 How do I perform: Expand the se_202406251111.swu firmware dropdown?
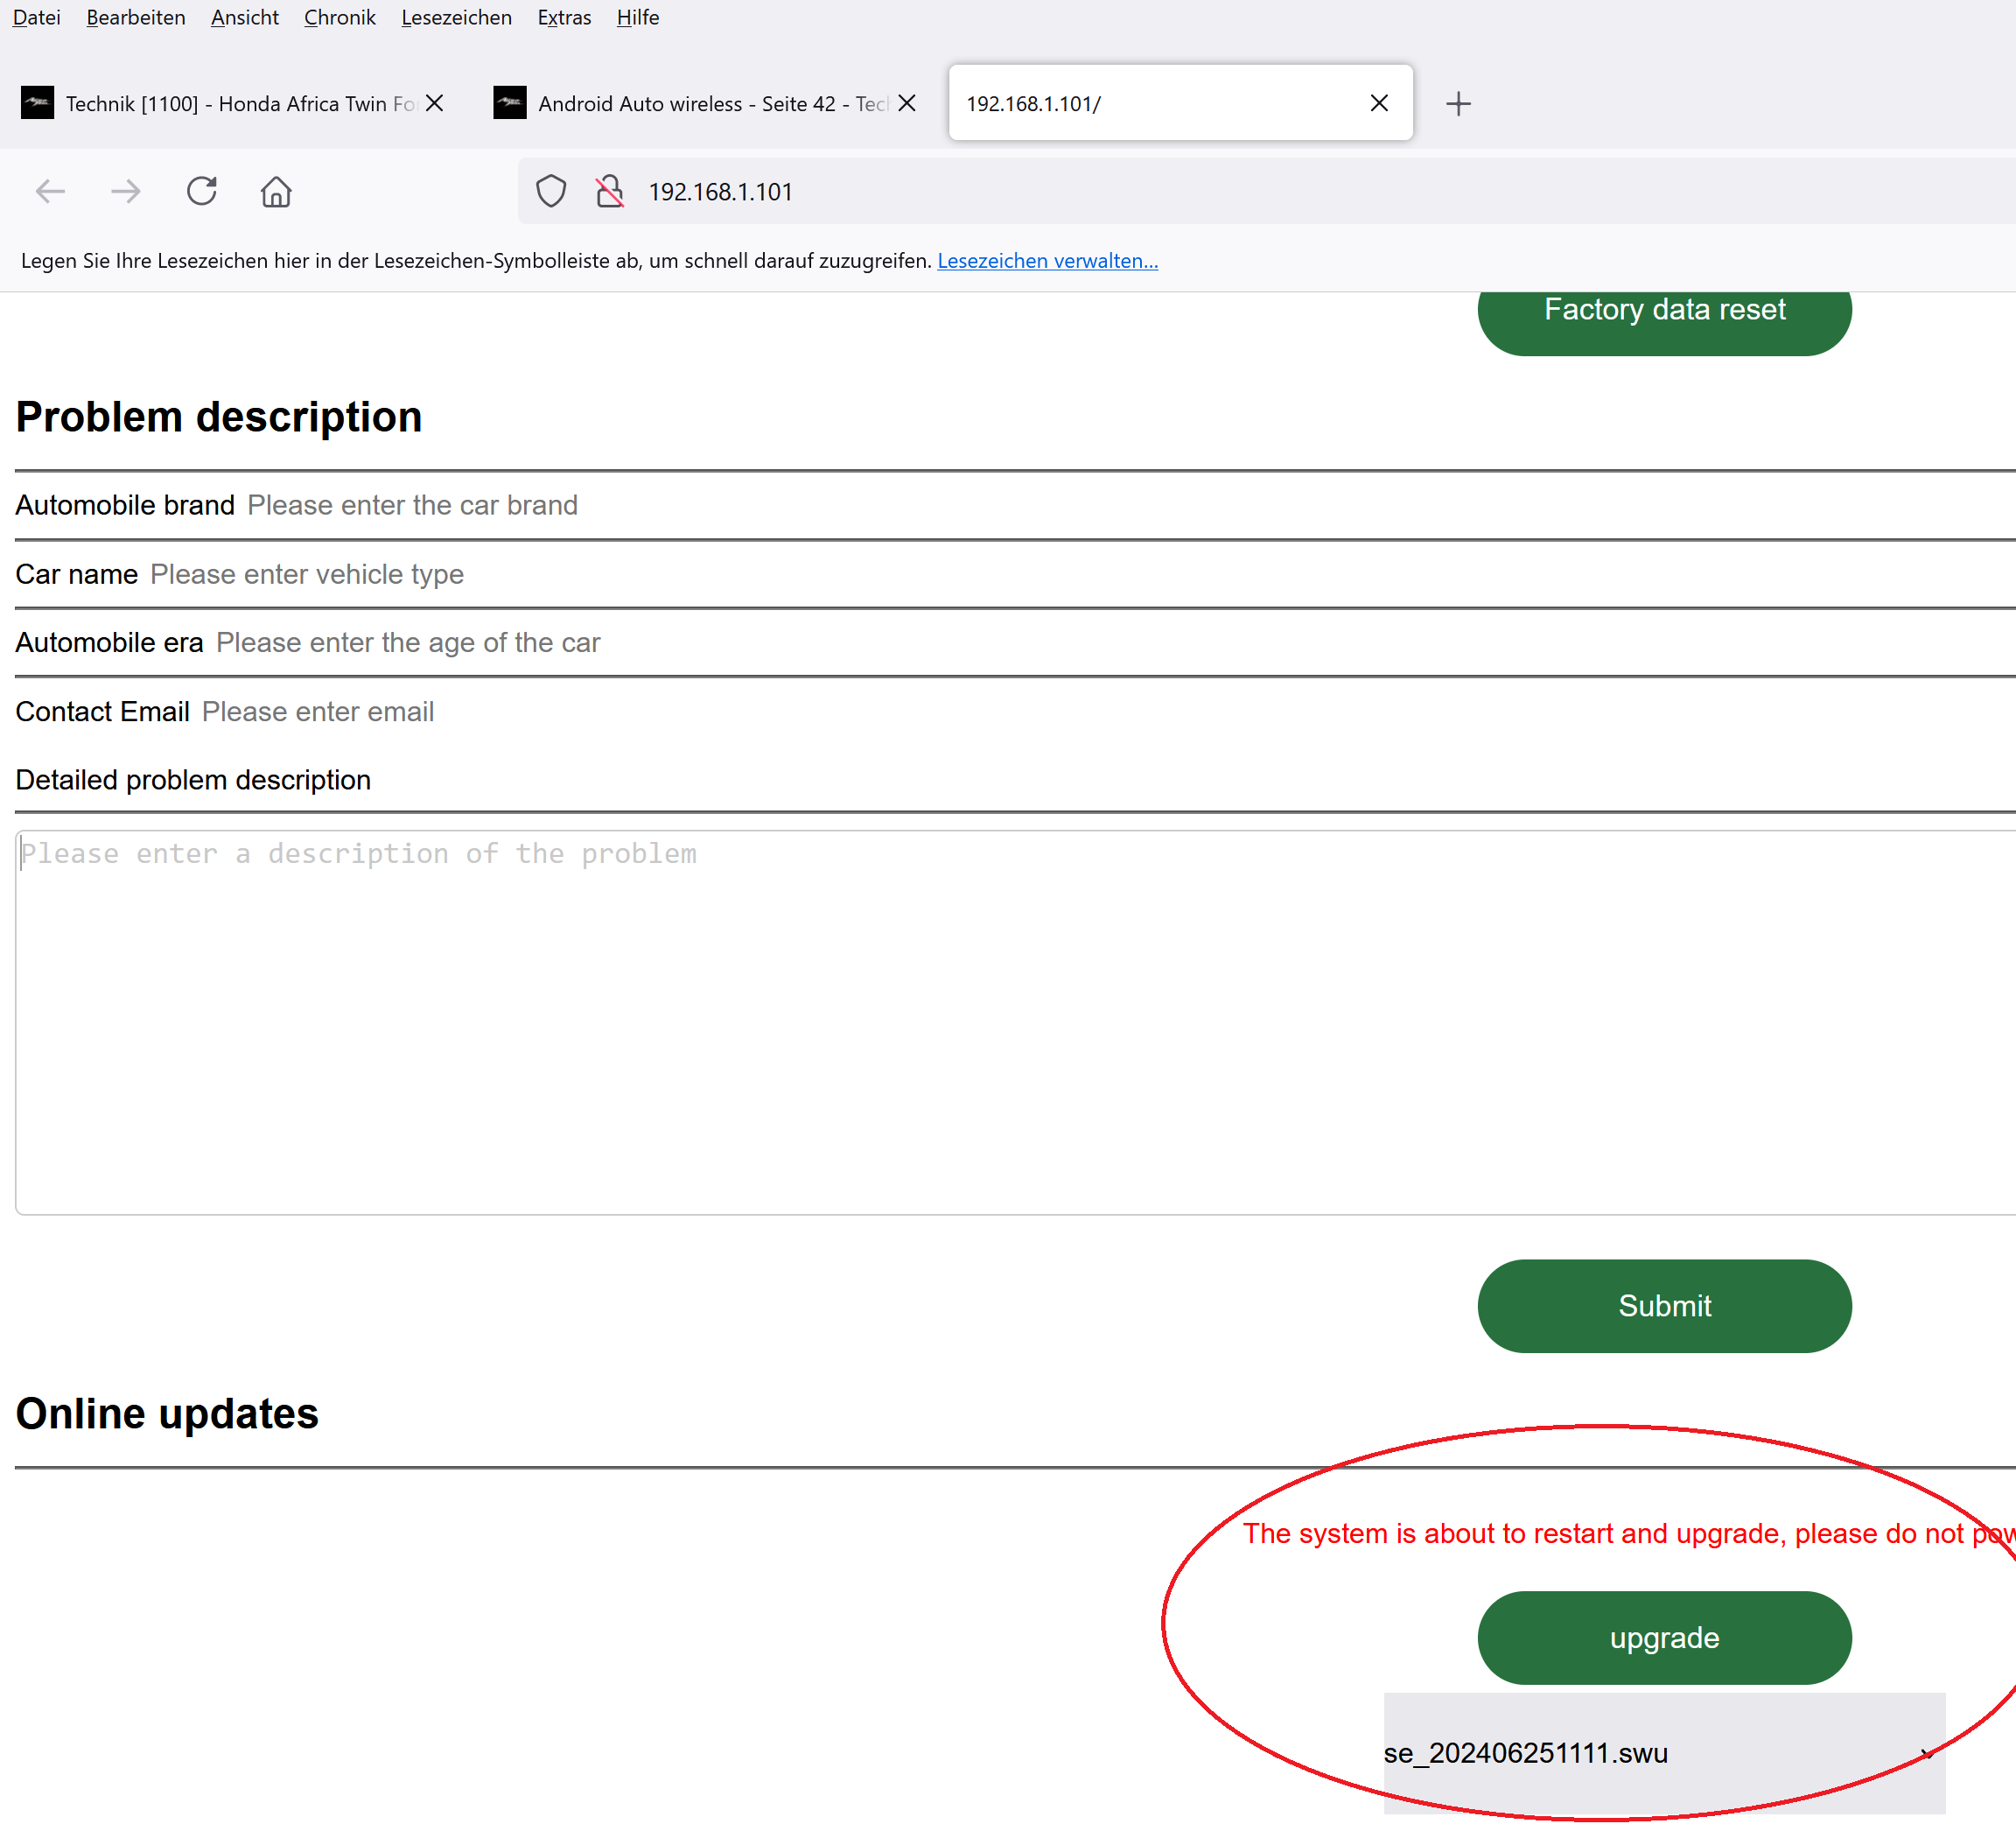click(x=1664, y=1753)
